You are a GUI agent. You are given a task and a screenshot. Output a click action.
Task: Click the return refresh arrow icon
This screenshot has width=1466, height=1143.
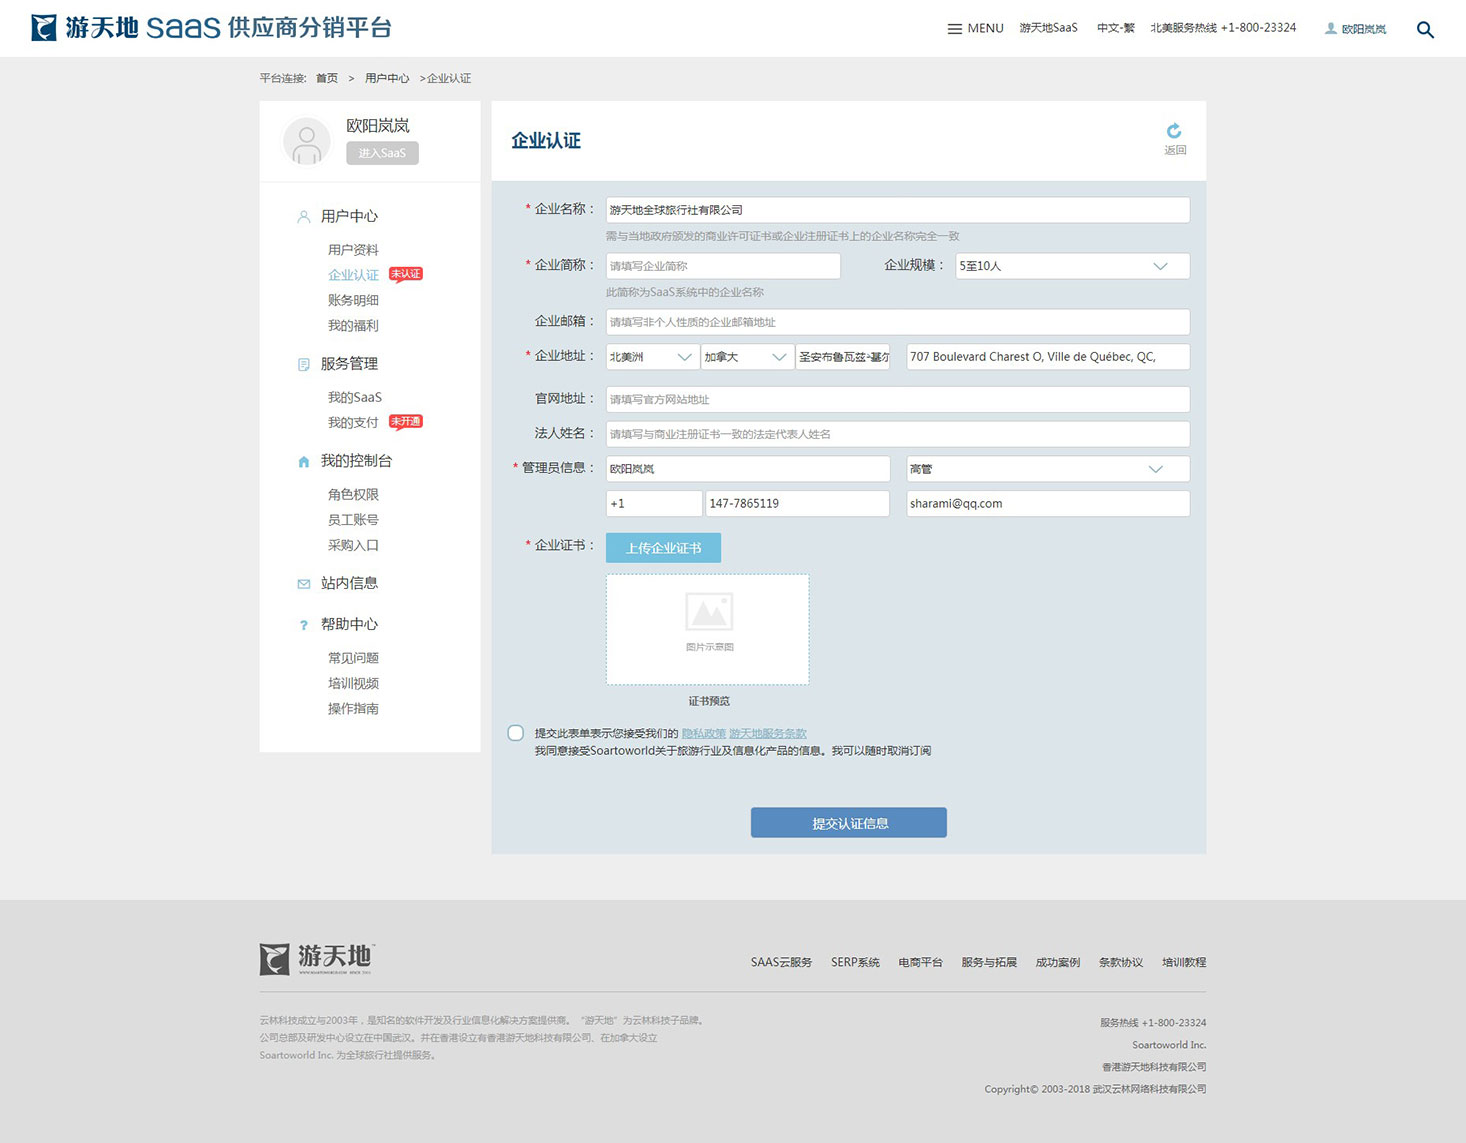(1174, 131)
